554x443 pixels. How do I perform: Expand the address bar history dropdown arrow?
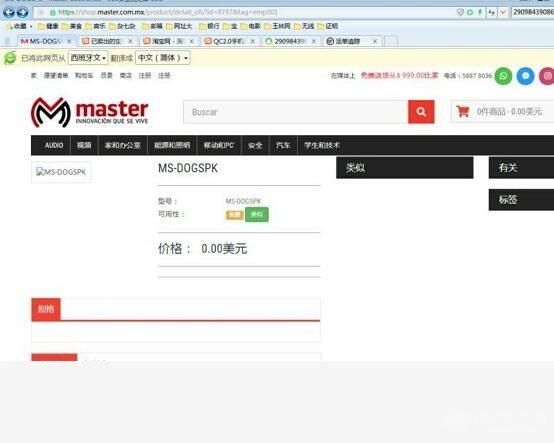[x=503, y=12]
